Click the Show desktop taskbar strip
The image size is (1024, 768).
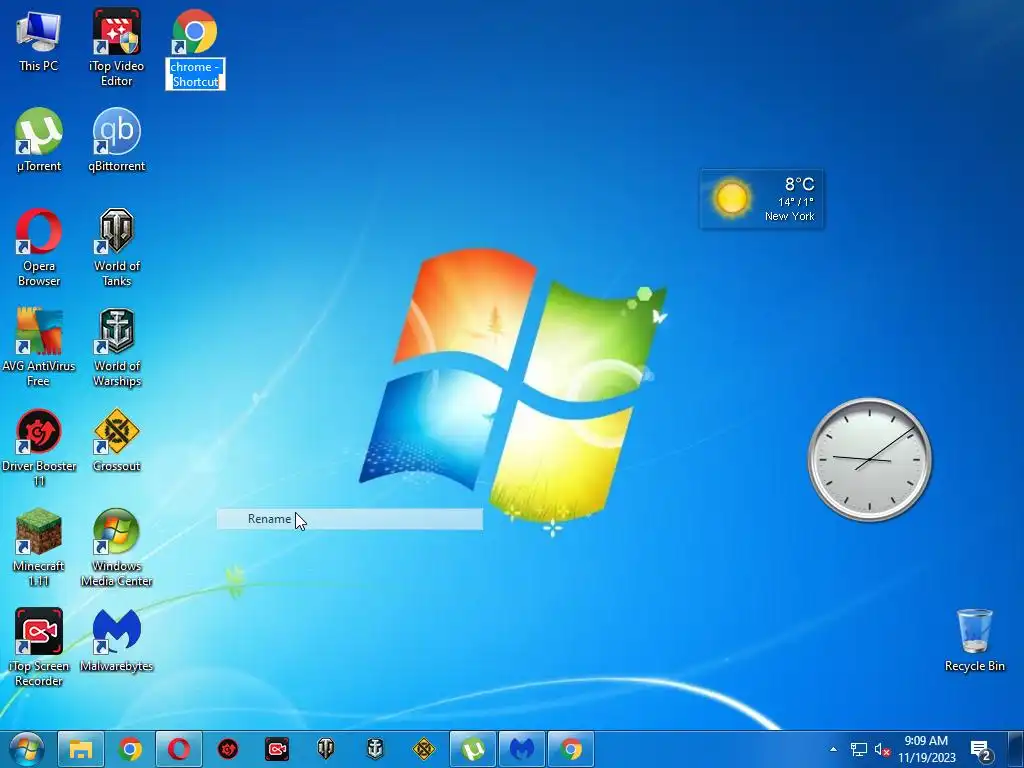pyautogui.click(x=1016, y=749)
